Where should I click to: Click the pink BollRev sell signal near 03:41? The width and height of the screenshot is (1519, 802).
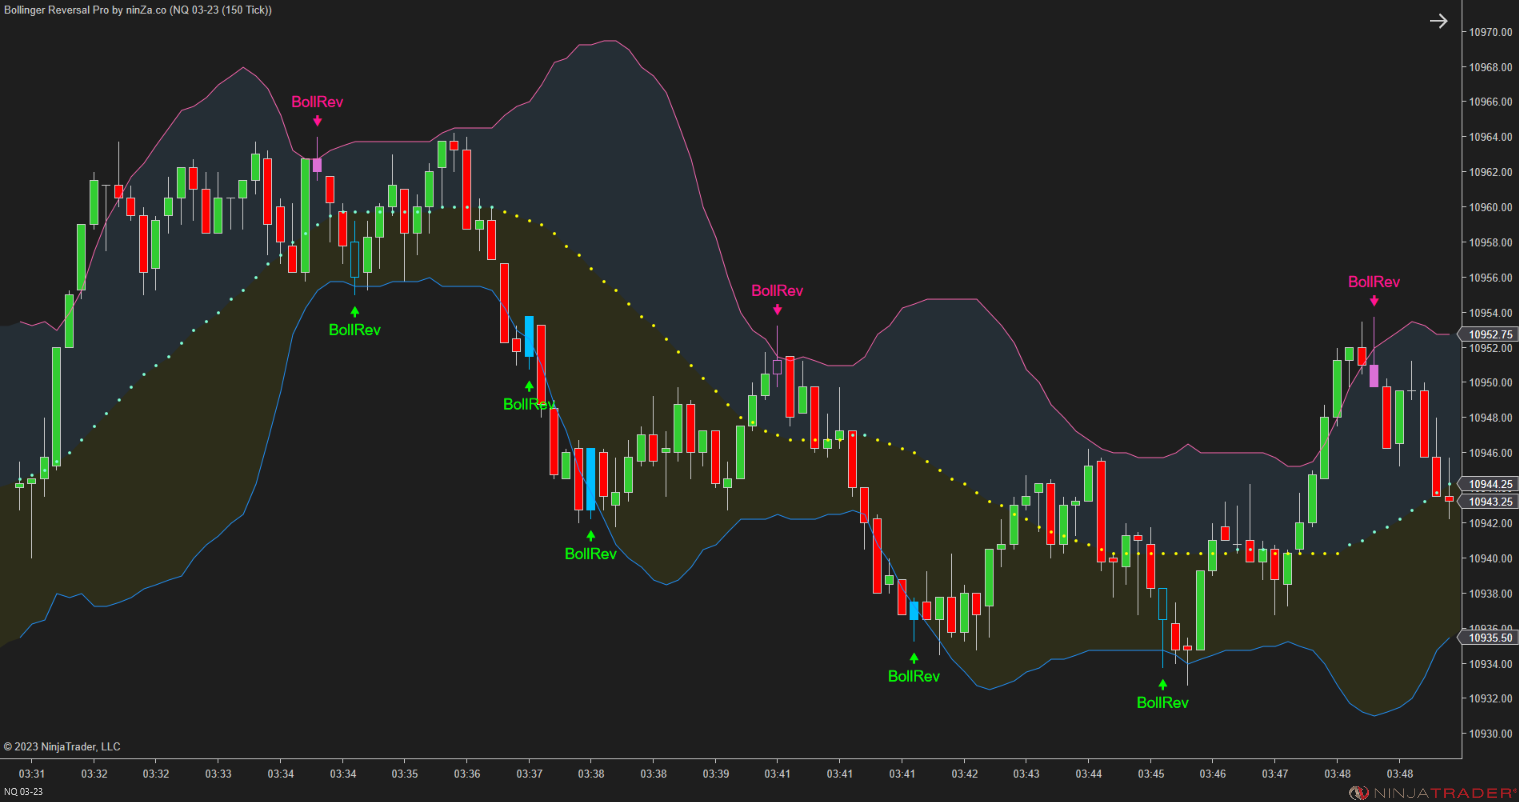coord(778,309)
